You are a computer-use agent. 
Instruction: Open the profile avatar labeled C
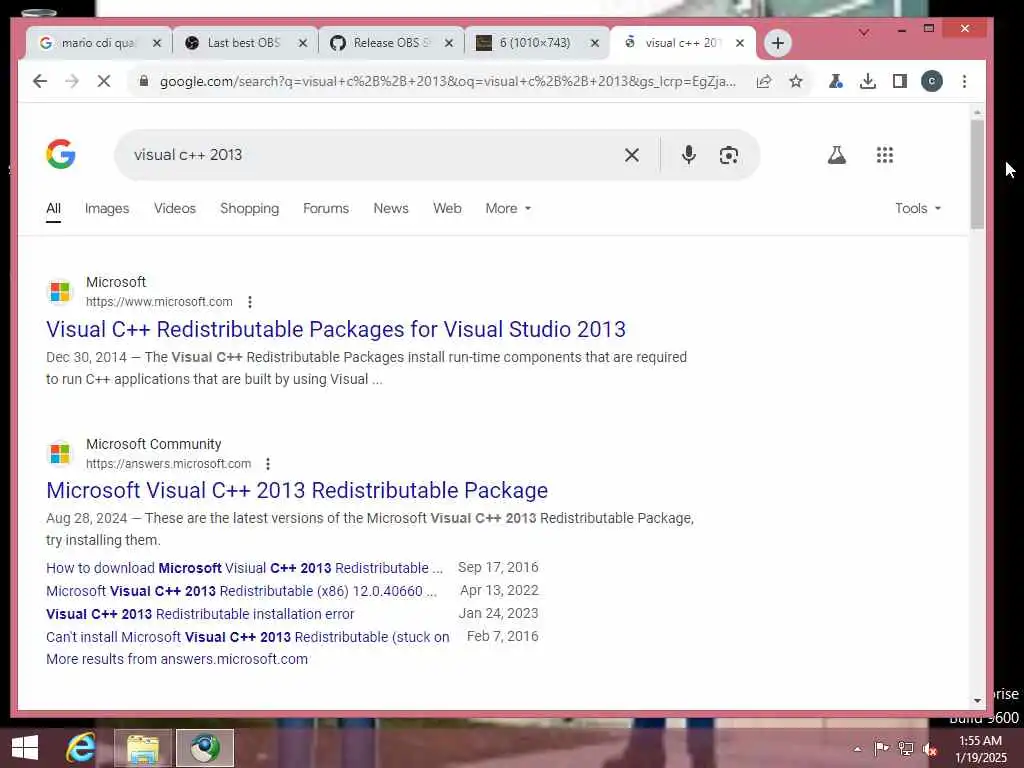pos(931,81)
